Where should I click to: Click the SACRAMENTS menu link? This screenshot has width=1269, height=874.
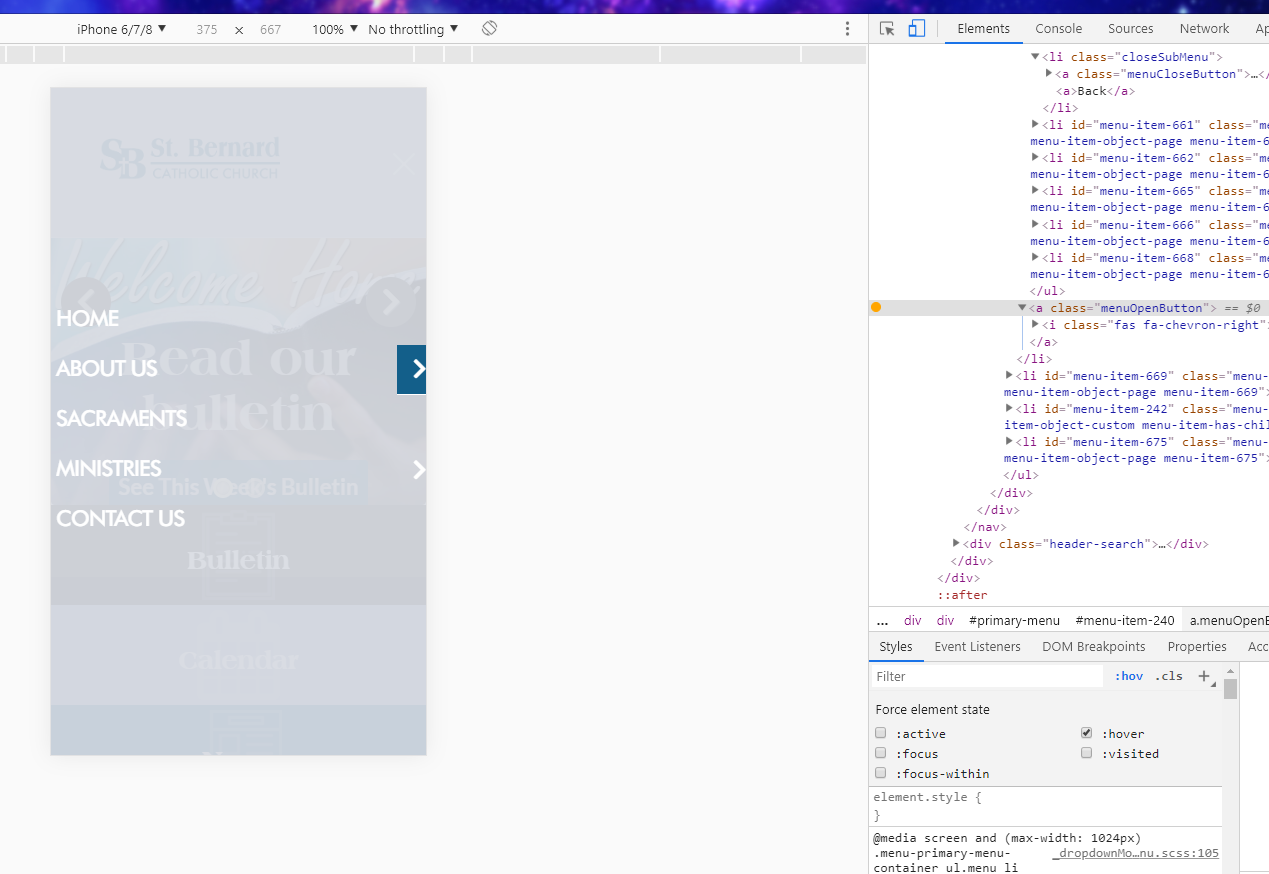tap(121, 418)
